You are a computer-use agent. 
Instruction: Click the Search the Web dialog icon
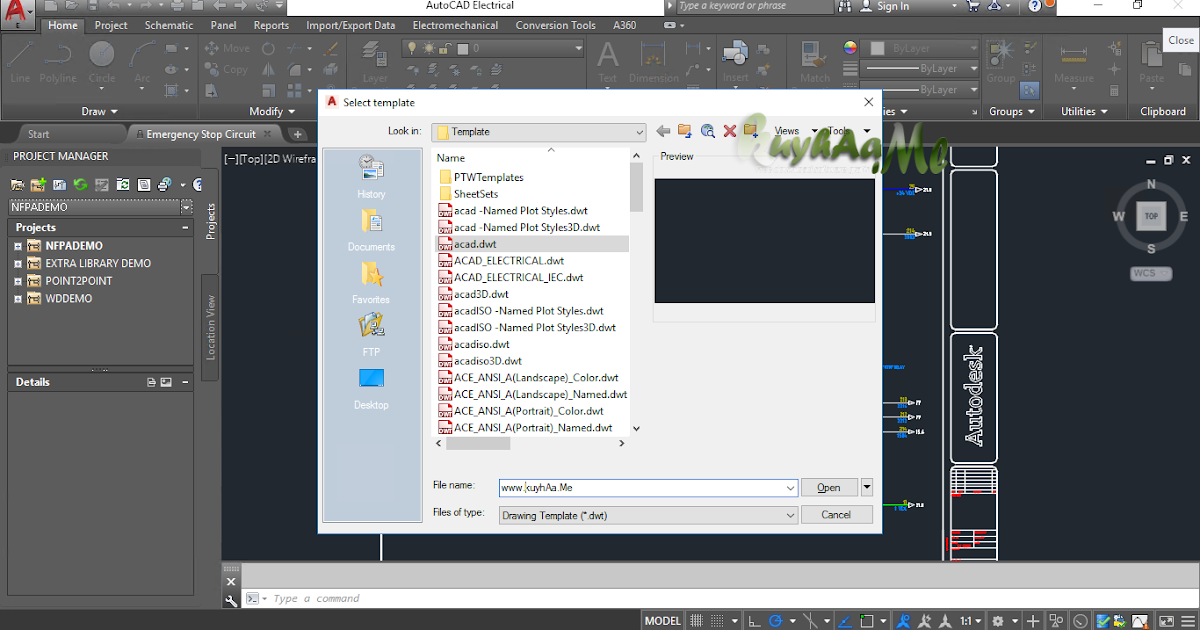point(708,131)
